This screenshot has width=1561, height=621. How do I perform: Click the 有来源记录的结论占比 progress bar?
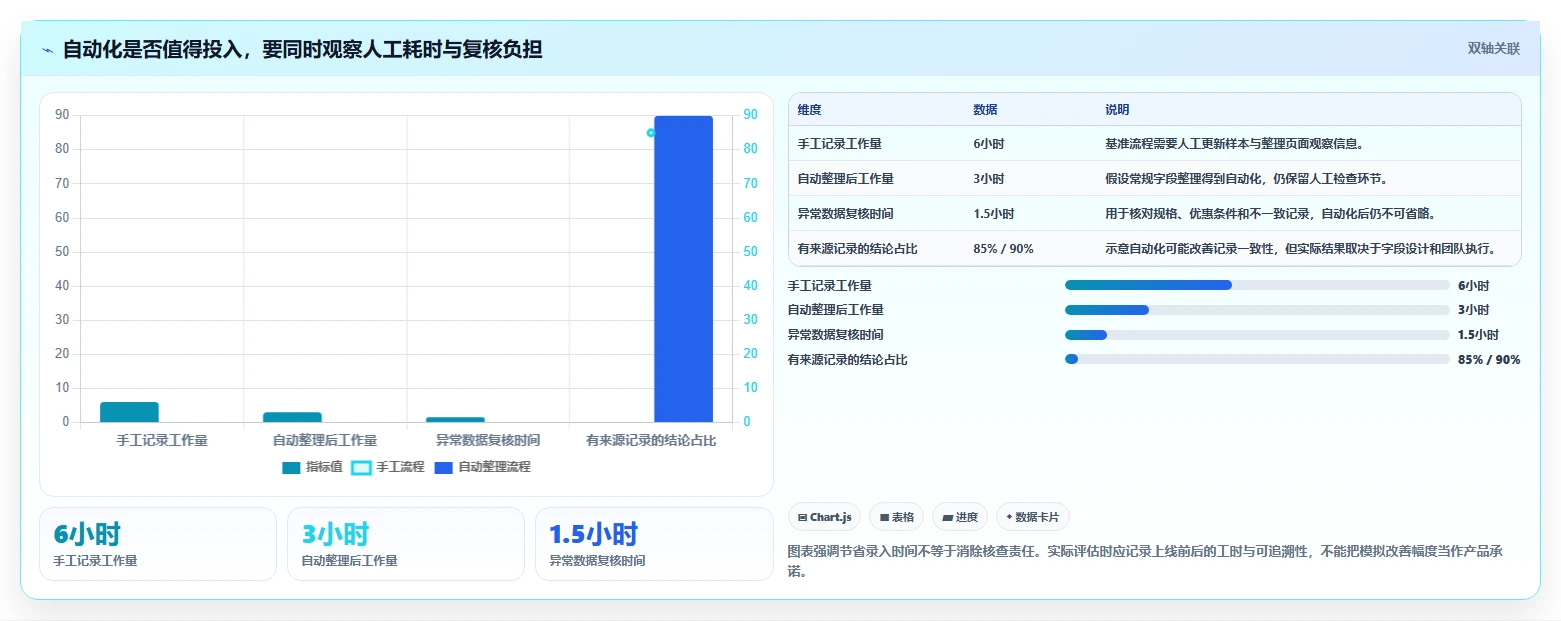1257,359
